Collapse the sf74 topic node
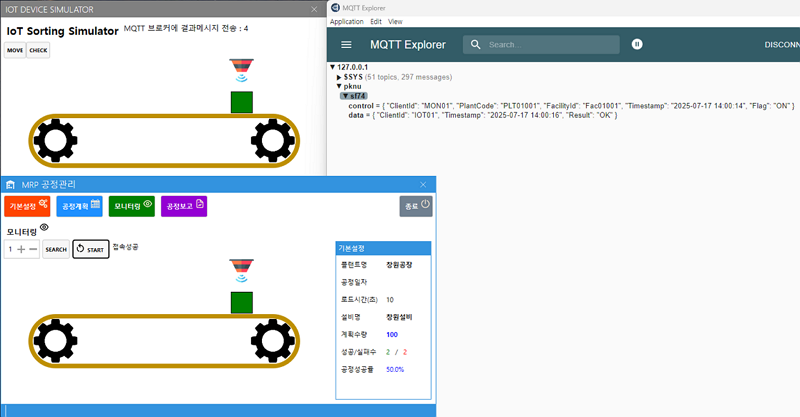The width and height of the screenshot is (800, 417). (x=345, y=96)
